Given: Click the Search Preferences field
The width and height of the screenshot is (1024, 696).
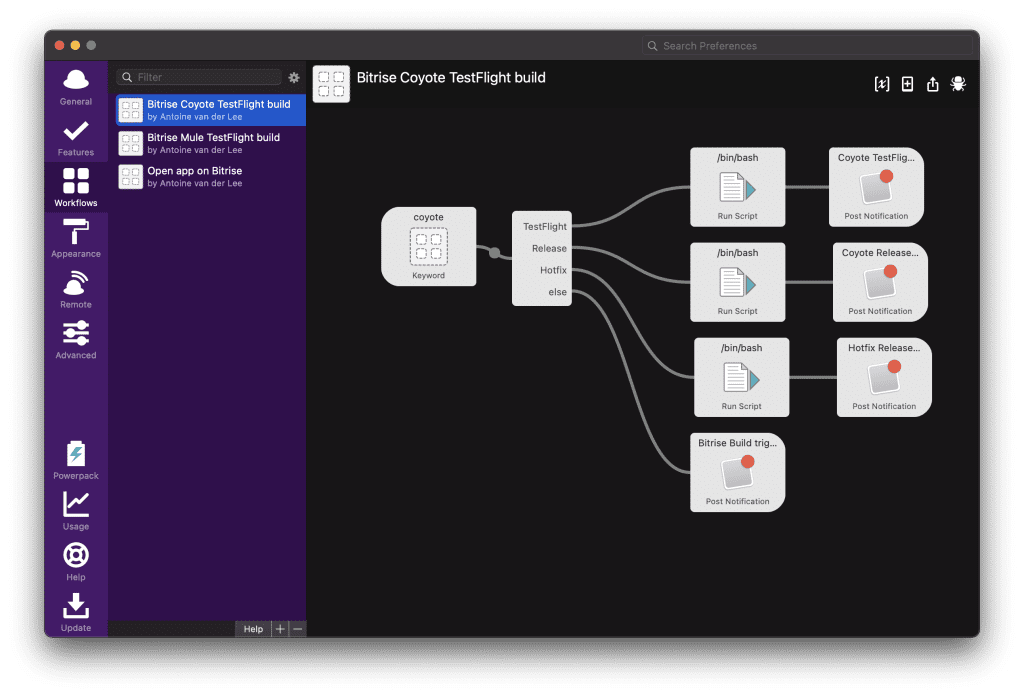Looking at the screenshot, I should pyautogui.click(x=807, y=46).
